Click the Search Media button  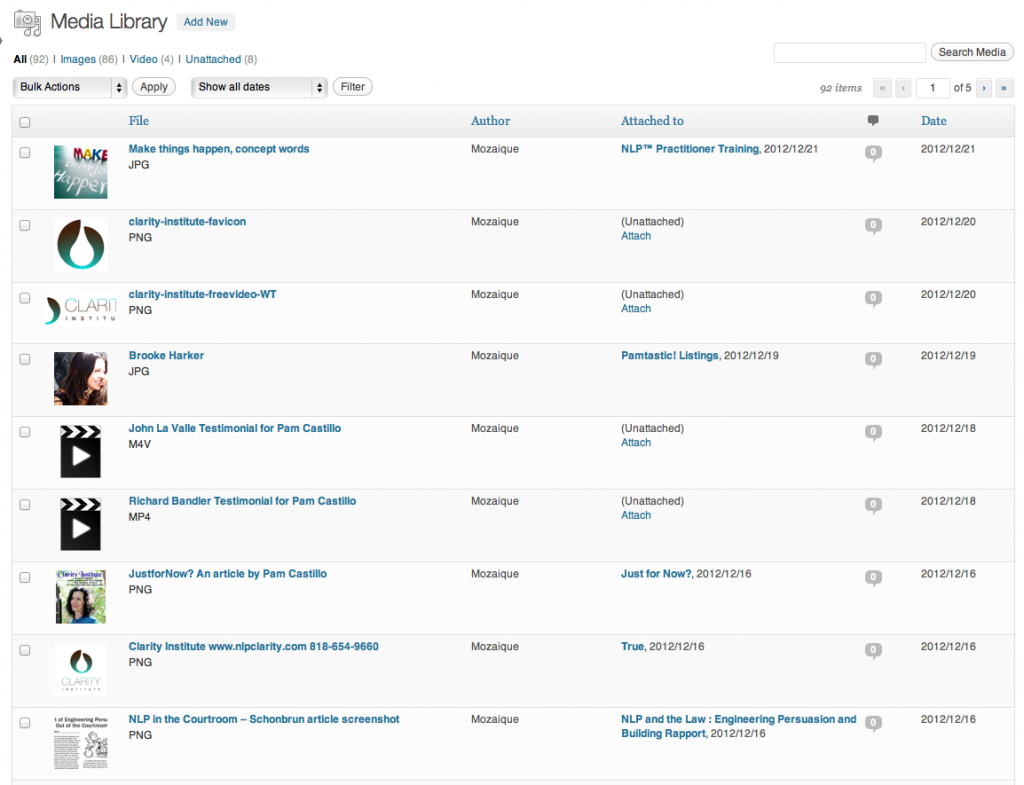pos(971,52)
